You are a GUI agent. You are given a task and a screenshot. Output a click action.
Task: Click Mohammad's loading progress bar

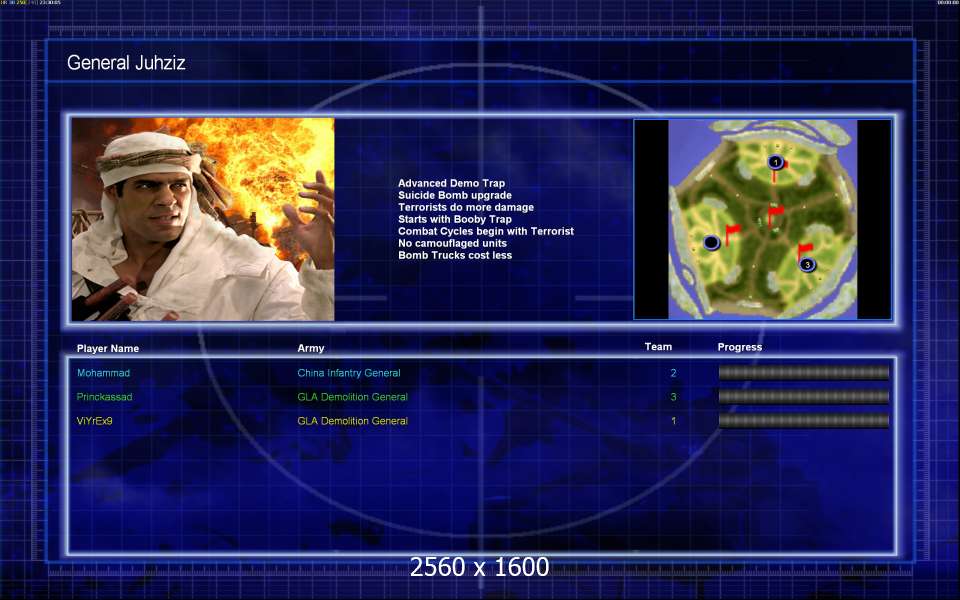[x=803, y=372]
